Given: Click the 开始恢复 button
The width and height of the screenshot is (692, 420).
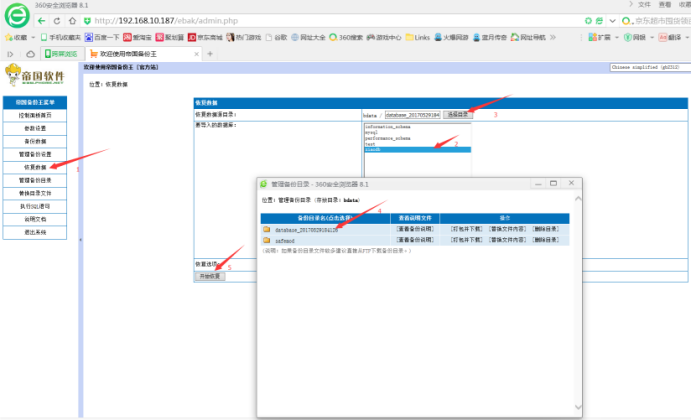Looking at the screenshot, I should 210,276.
